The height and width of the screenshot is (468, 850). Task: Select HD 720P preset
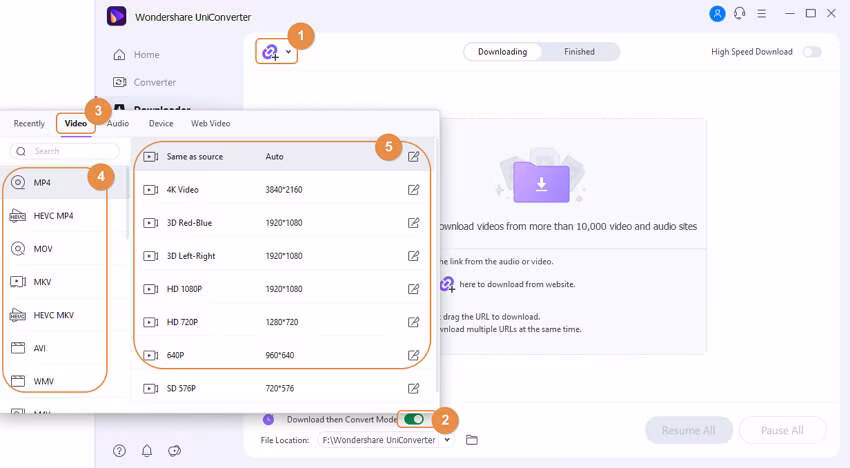283,322
